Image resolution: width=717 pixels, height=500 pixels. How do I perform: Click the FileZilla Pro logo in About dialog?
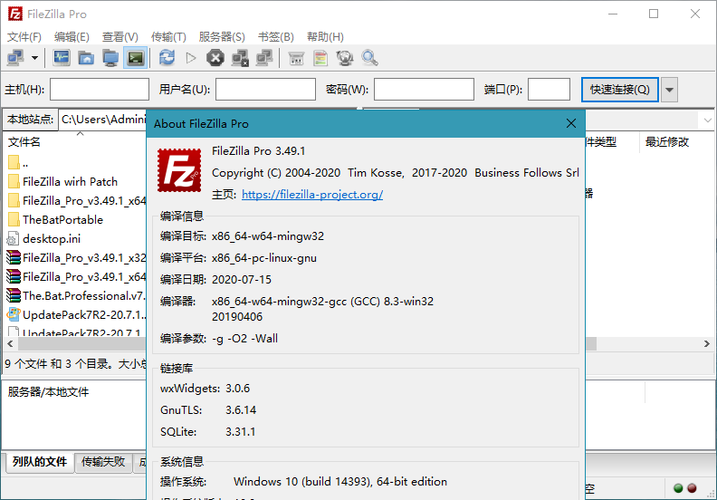pos(179,170)
